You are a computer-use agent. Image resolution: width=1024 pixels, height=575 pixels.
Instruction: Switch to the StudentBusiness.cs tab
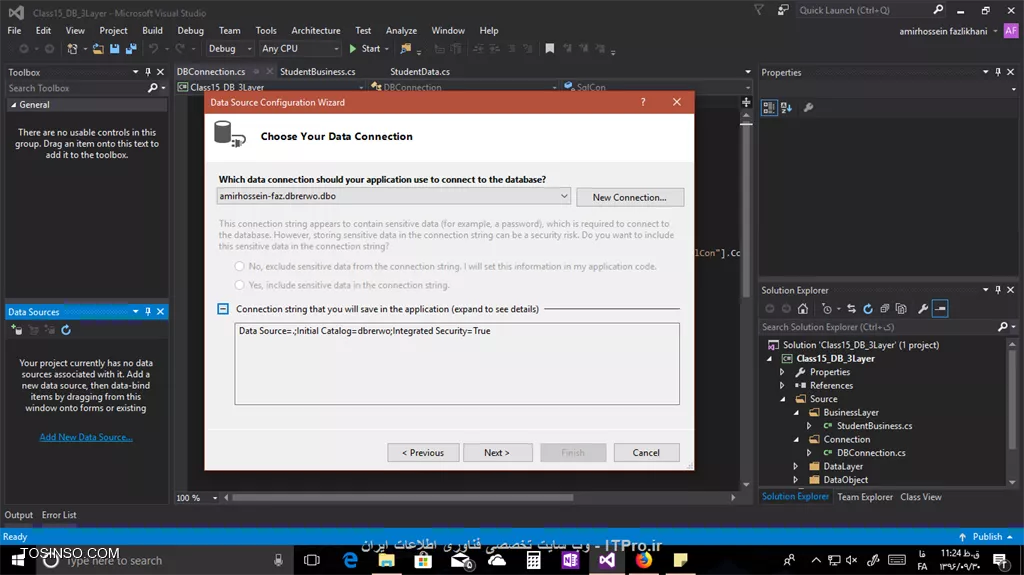coord(317,72)
